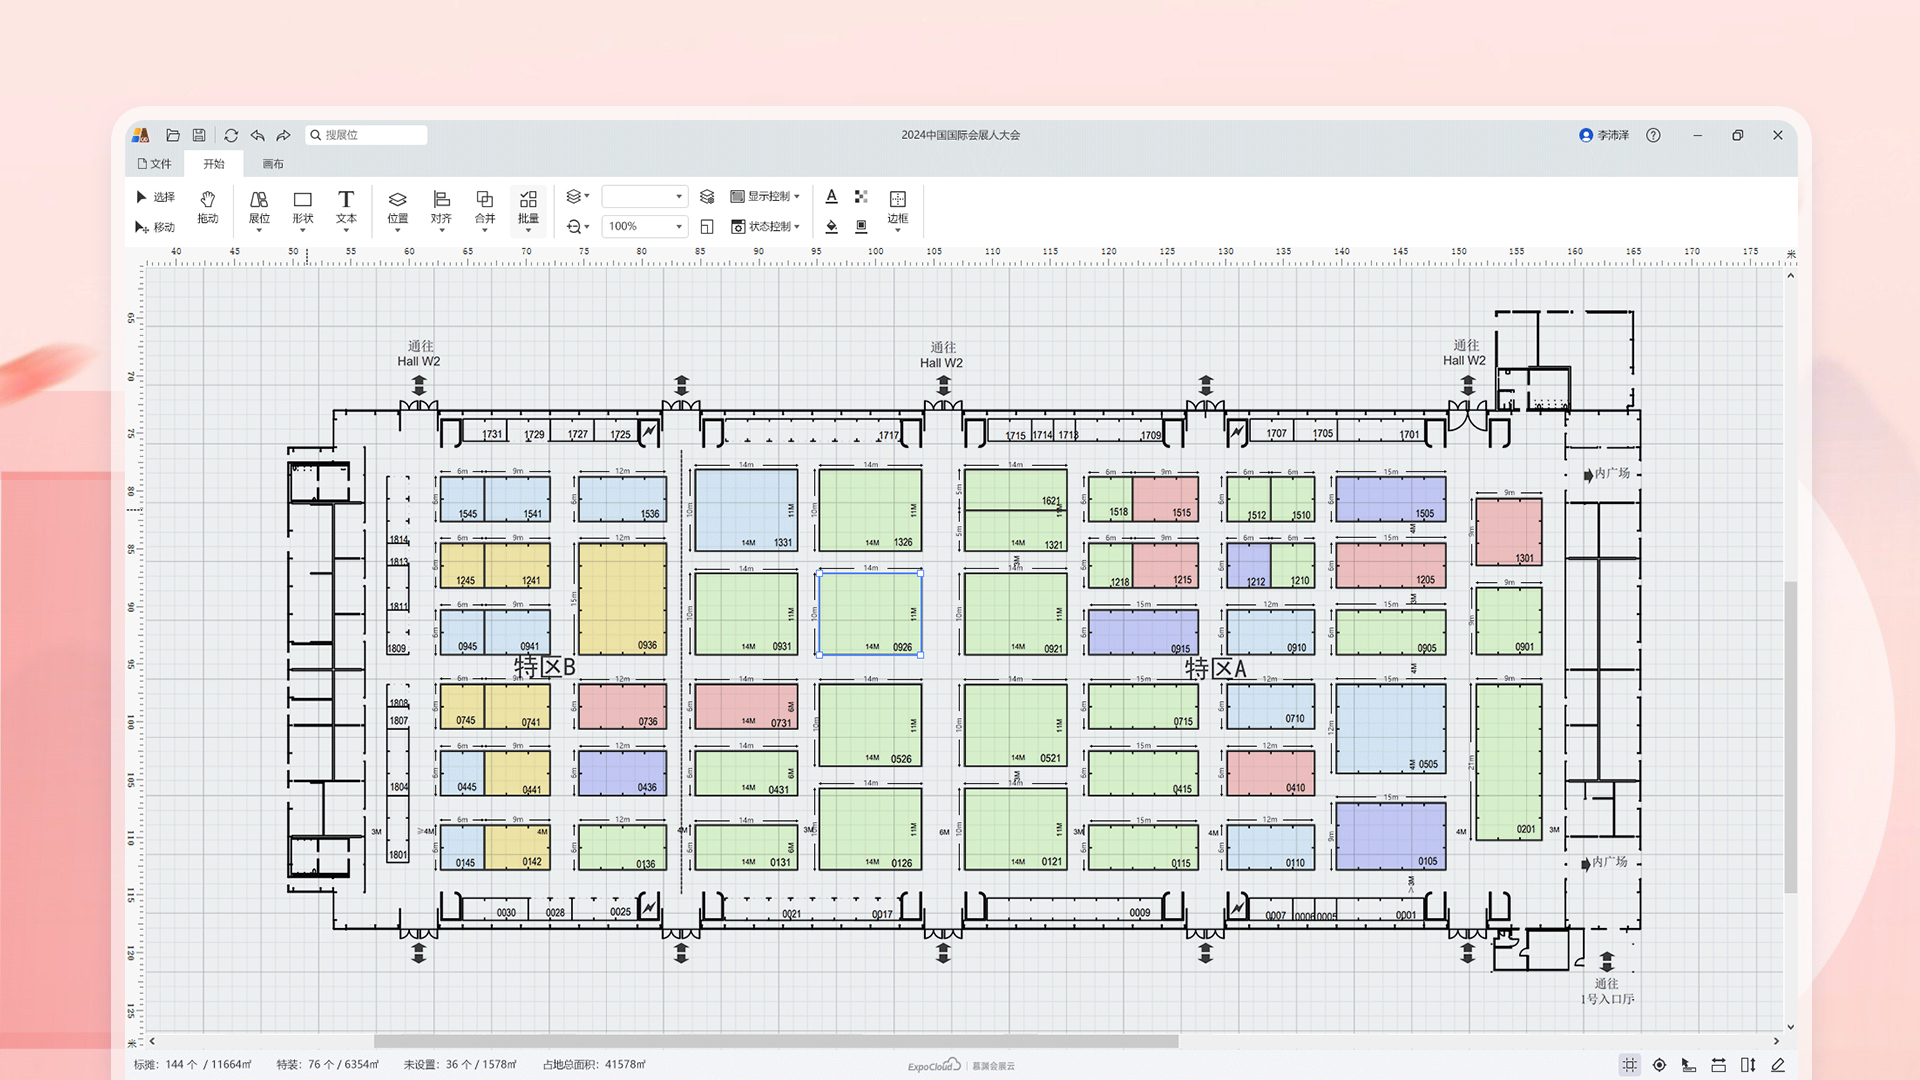Toggle the vertical height measure icon
1920x1080 pixels.
pos(1748,1065)
